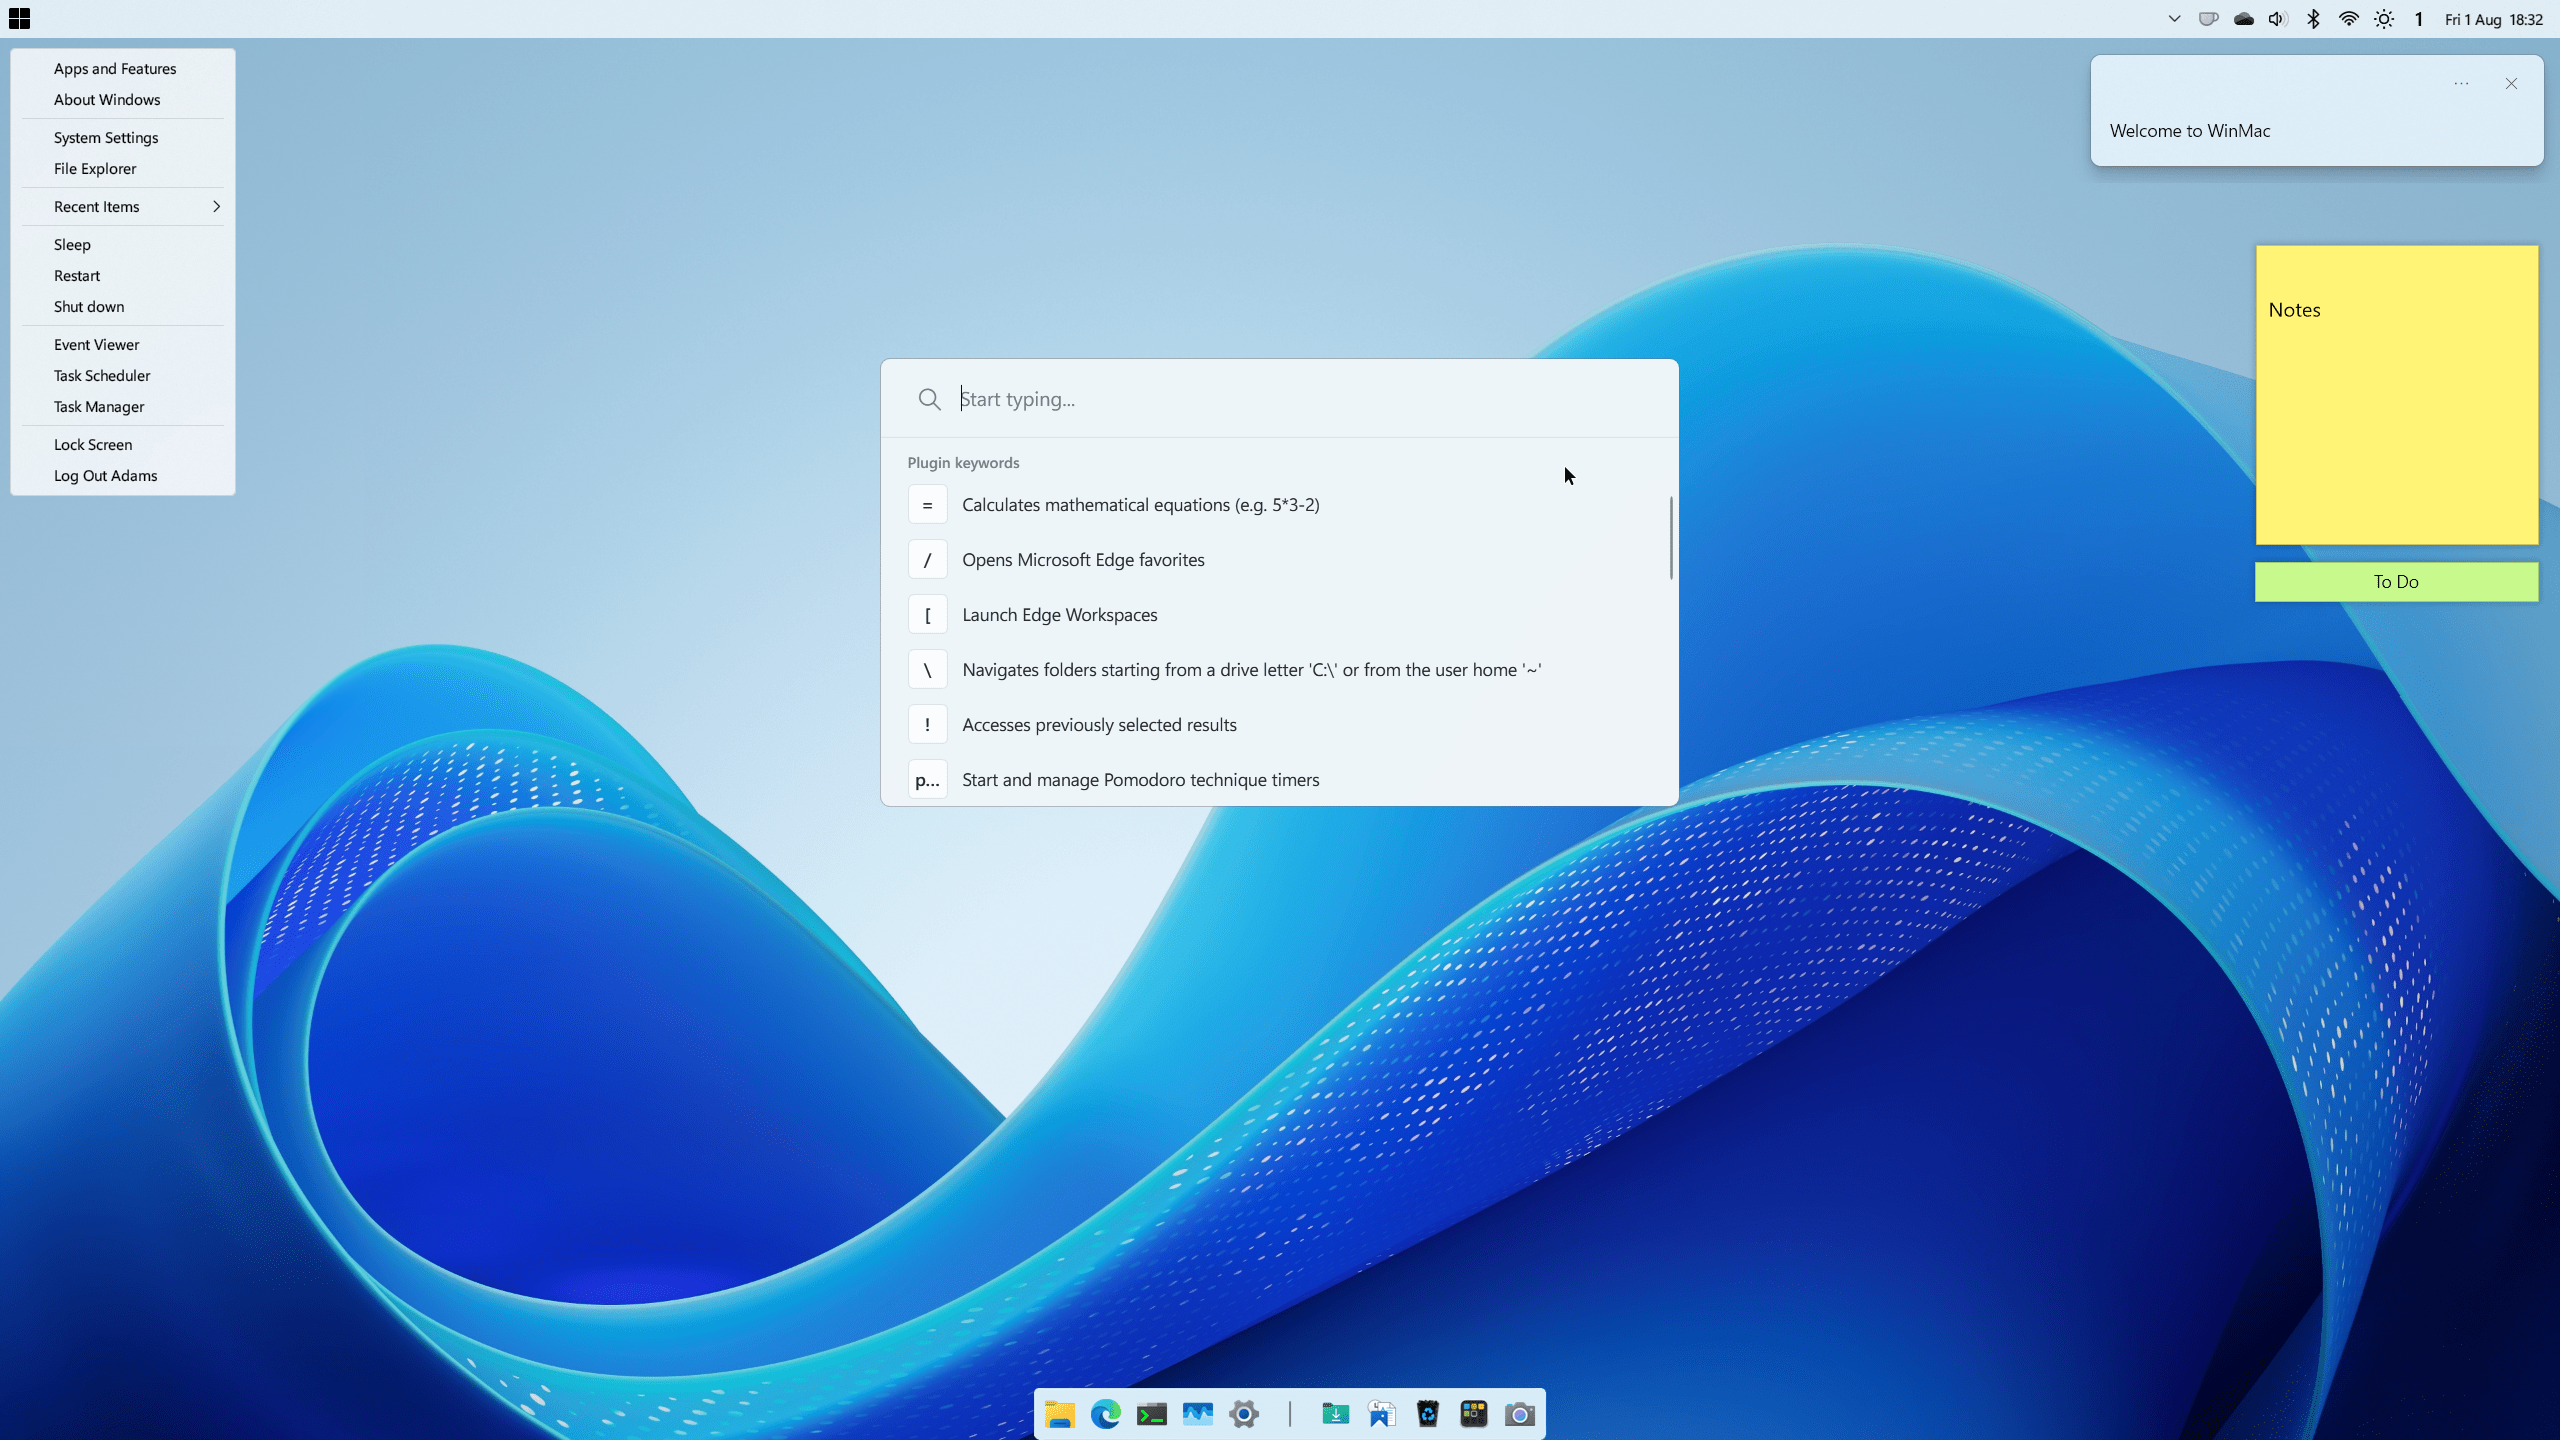Select the 'p...' Pomodoro keyword tile

pyautogui.click(x=927, y=780)
